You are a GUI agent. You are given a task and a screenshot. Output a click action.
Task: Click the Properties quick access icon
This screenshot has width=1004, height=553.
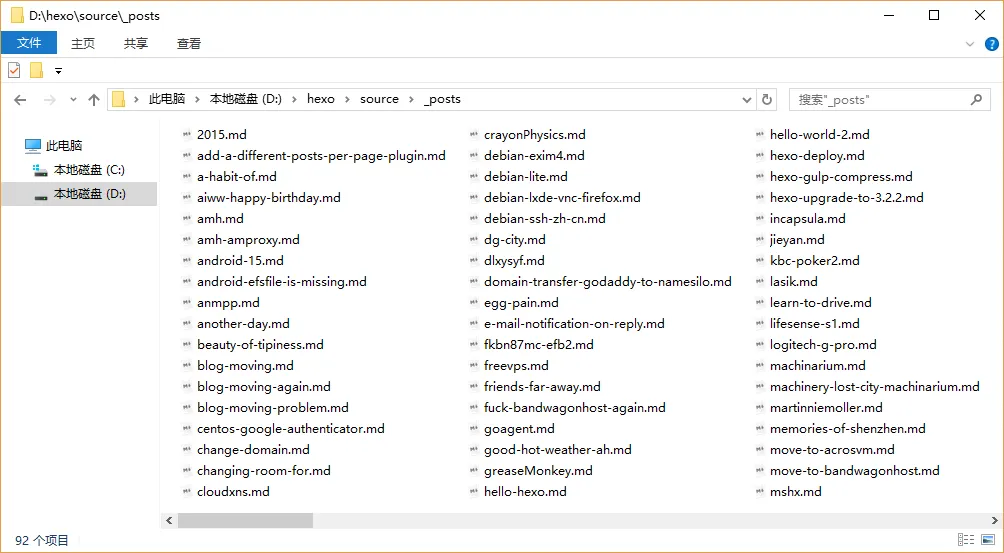tap(14, 70)
